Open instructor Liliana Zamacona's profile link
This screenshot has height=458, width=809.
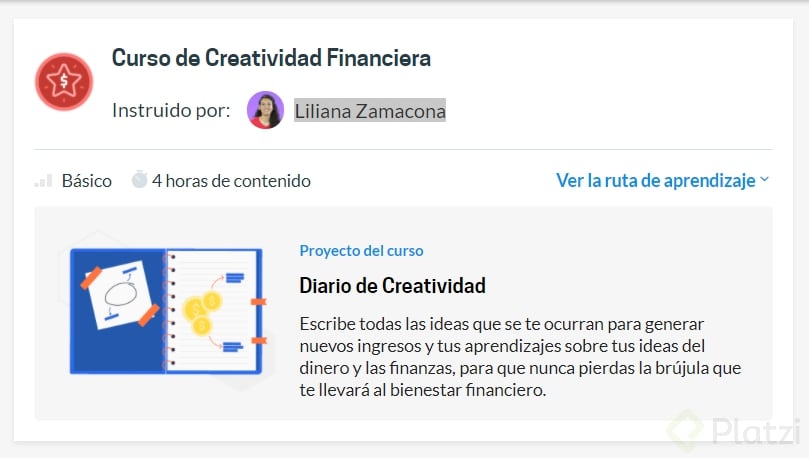click(369, 110)
